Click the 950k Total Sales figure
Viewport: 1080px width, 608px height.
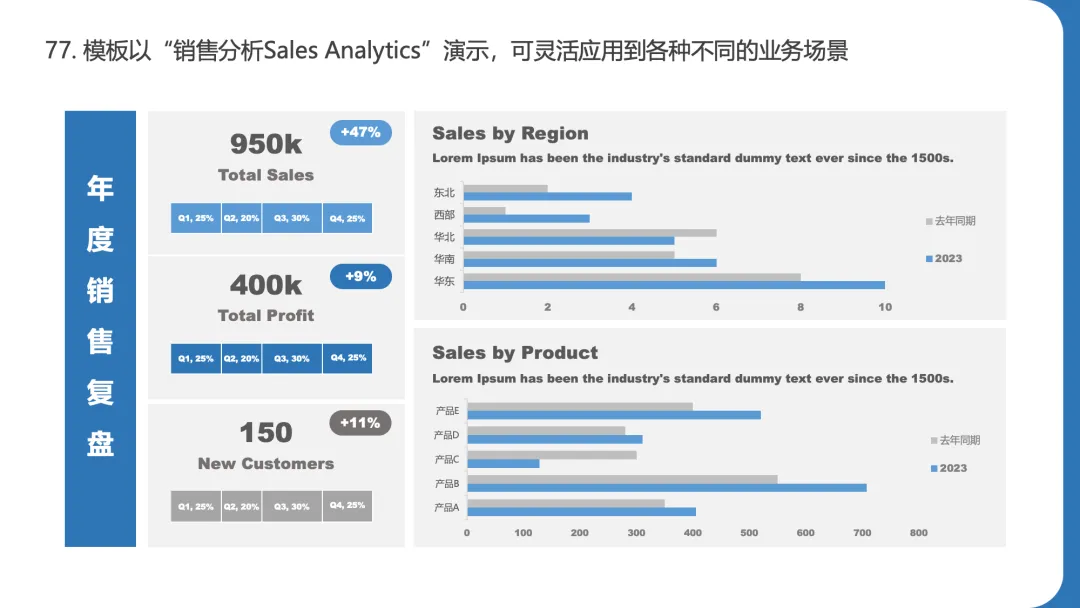(x=266, y=144)
